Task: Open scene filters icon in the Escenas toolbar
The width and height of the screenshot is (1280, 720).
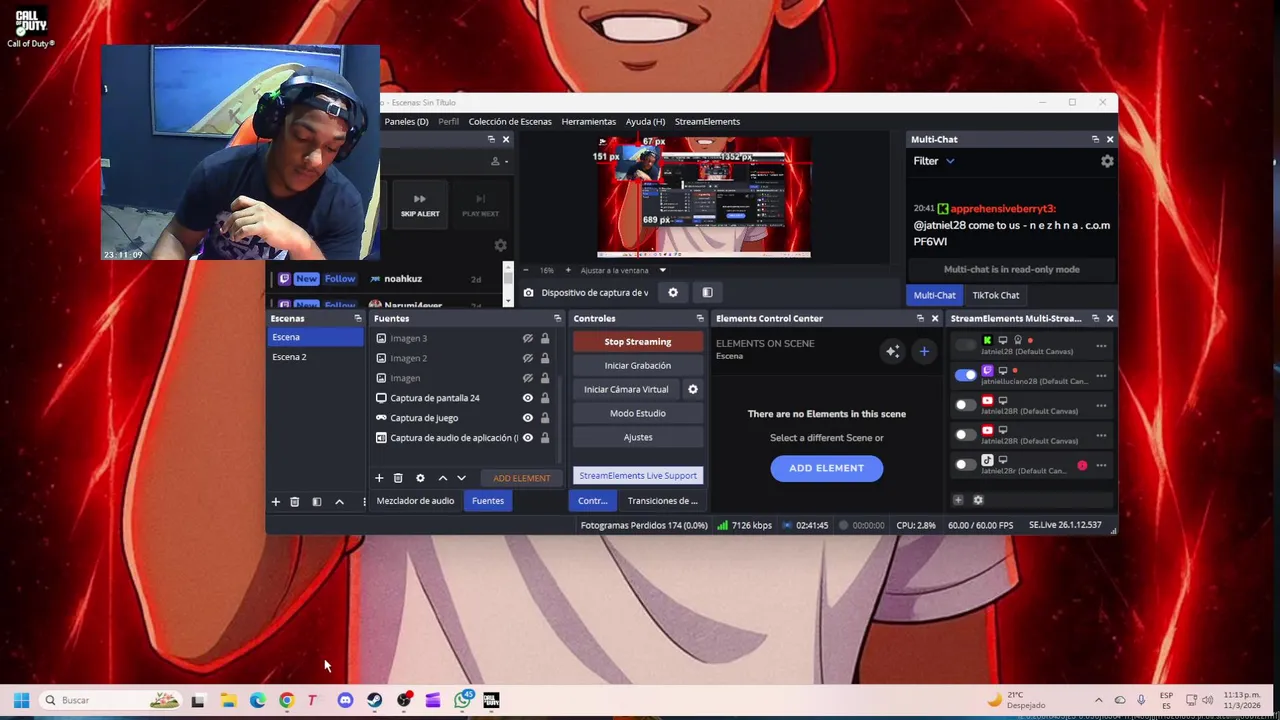Action: pos(317,502)
